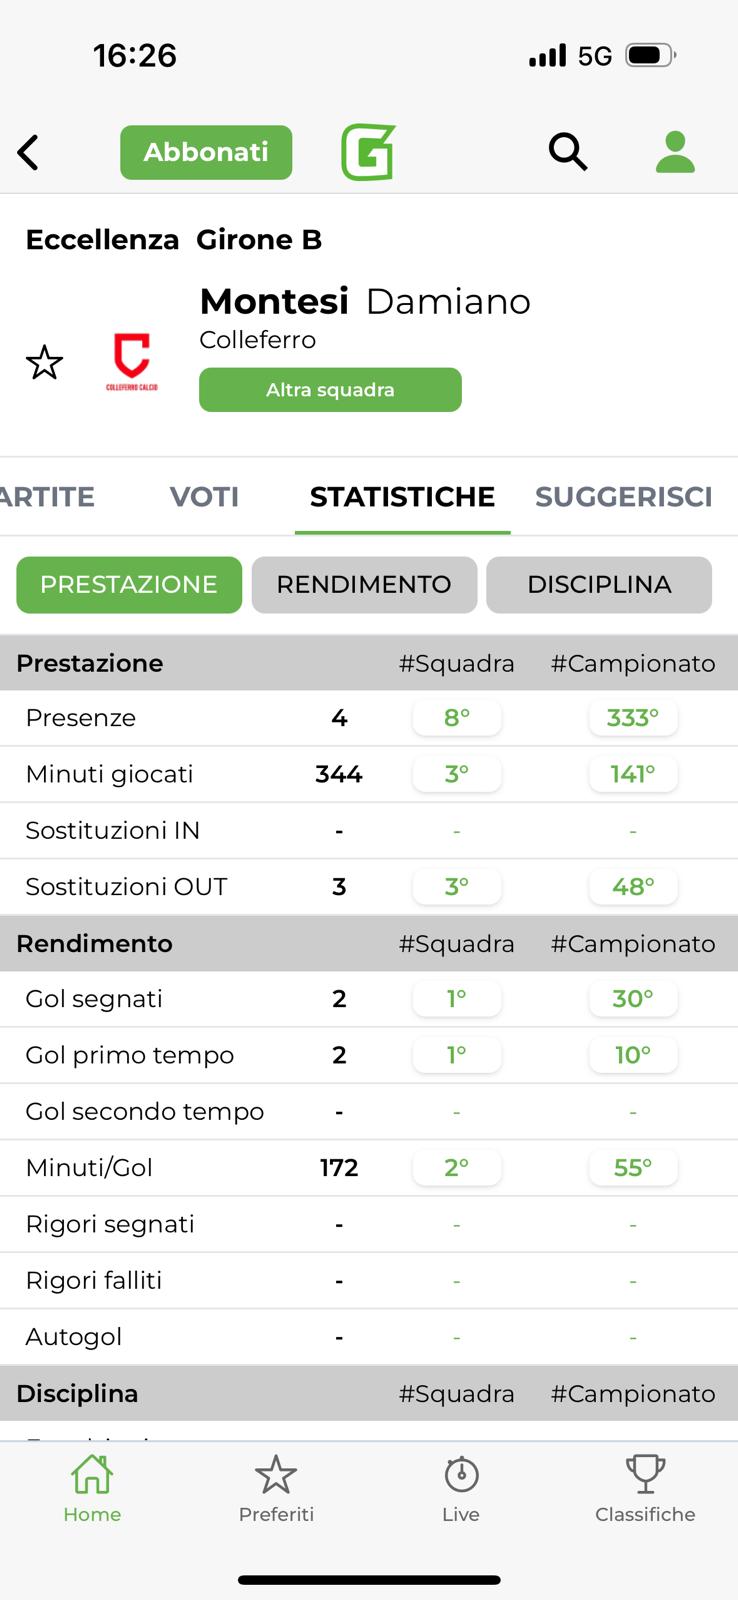
Task: Open Preferiti star in bottom bar
Action: click(276, 1488)
